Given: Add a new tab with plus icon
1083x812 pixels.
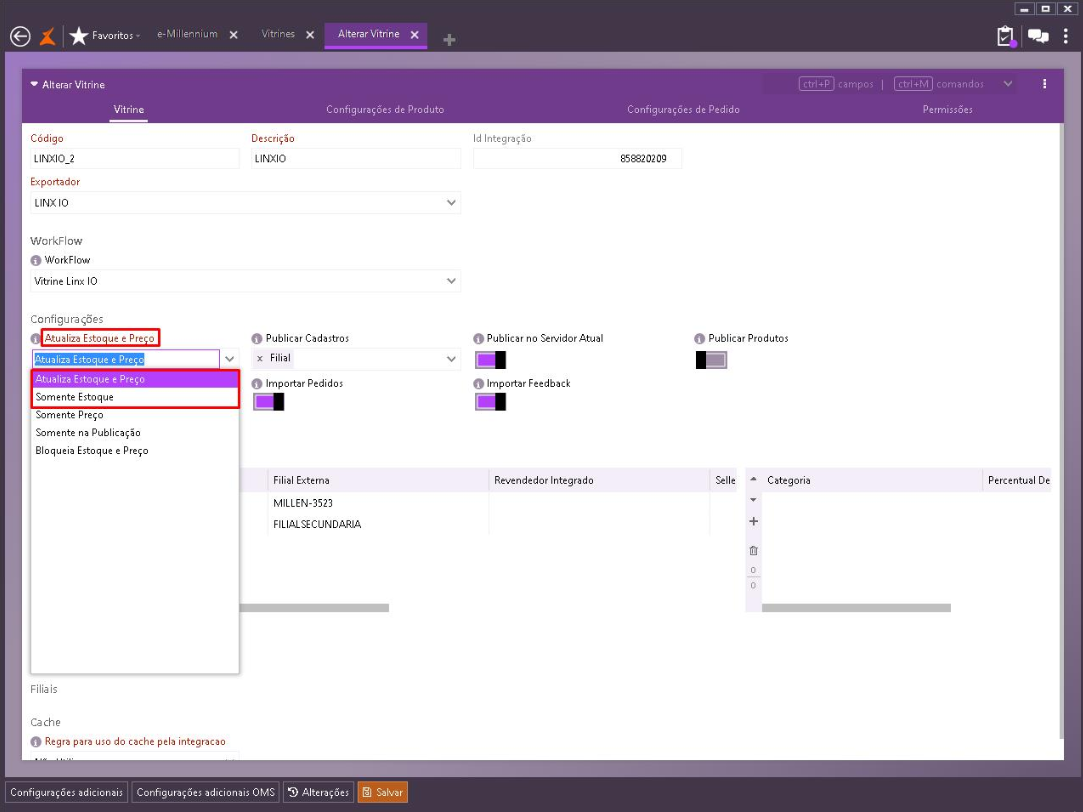Looking at the screenshot, I should pos(449,40).
